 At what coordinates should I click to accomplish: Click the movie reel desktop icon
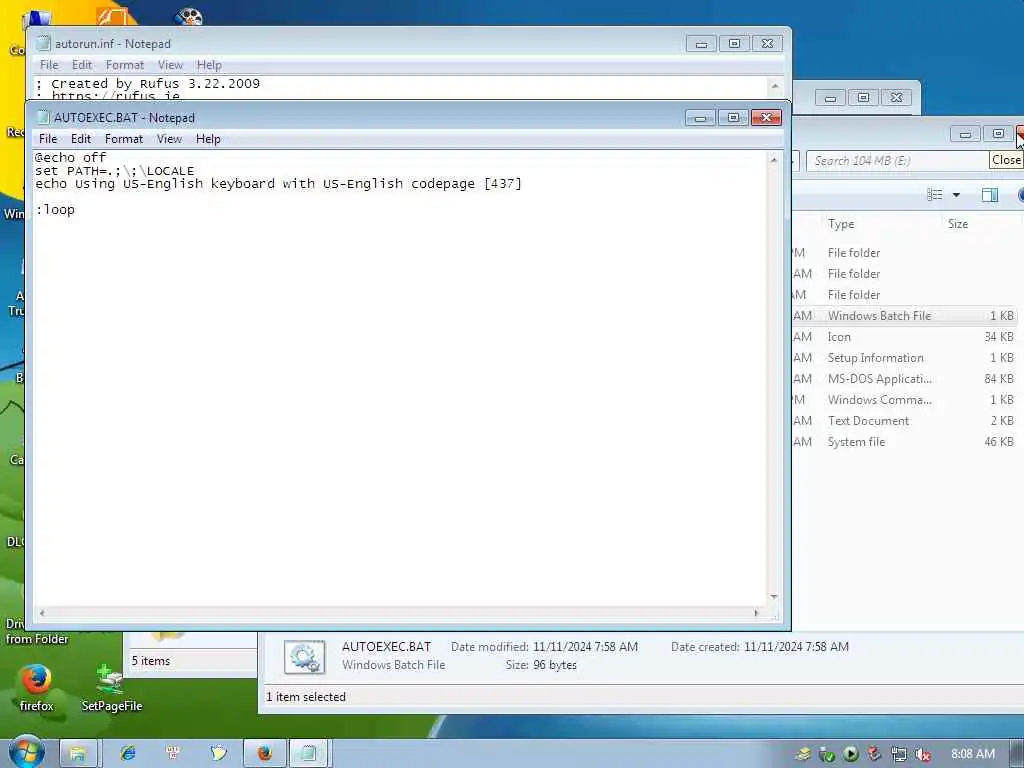pyautogui.click(x=188, y=16)
